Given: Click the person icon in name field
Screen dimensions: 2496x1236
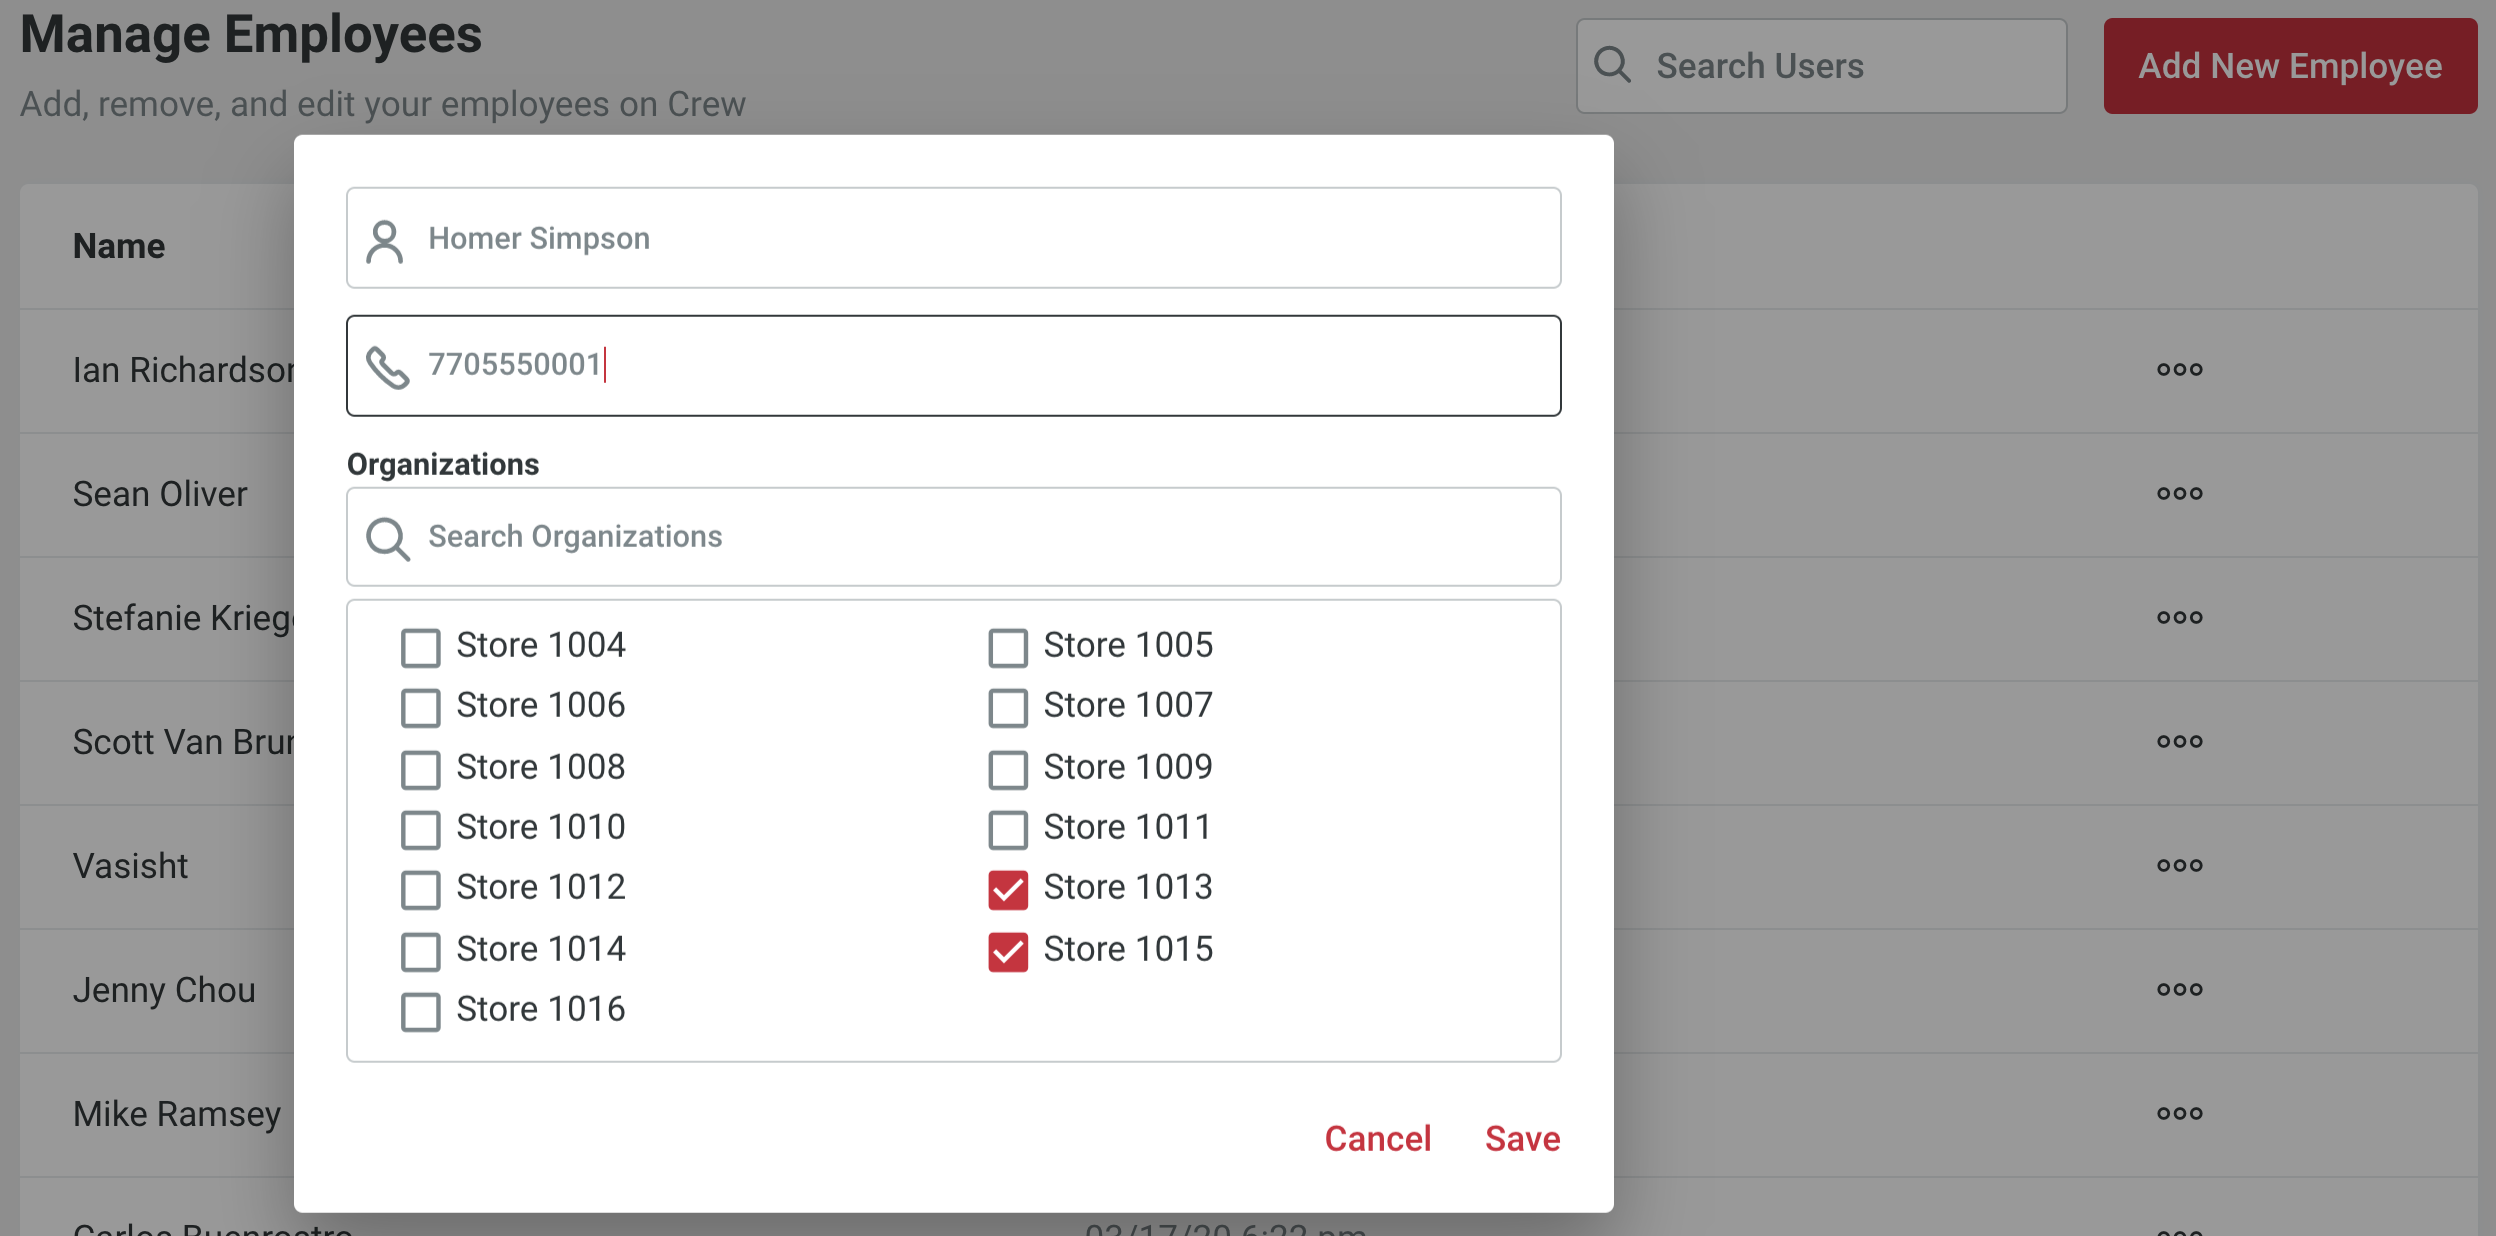Looking at the screenshot, I should 385,242.
